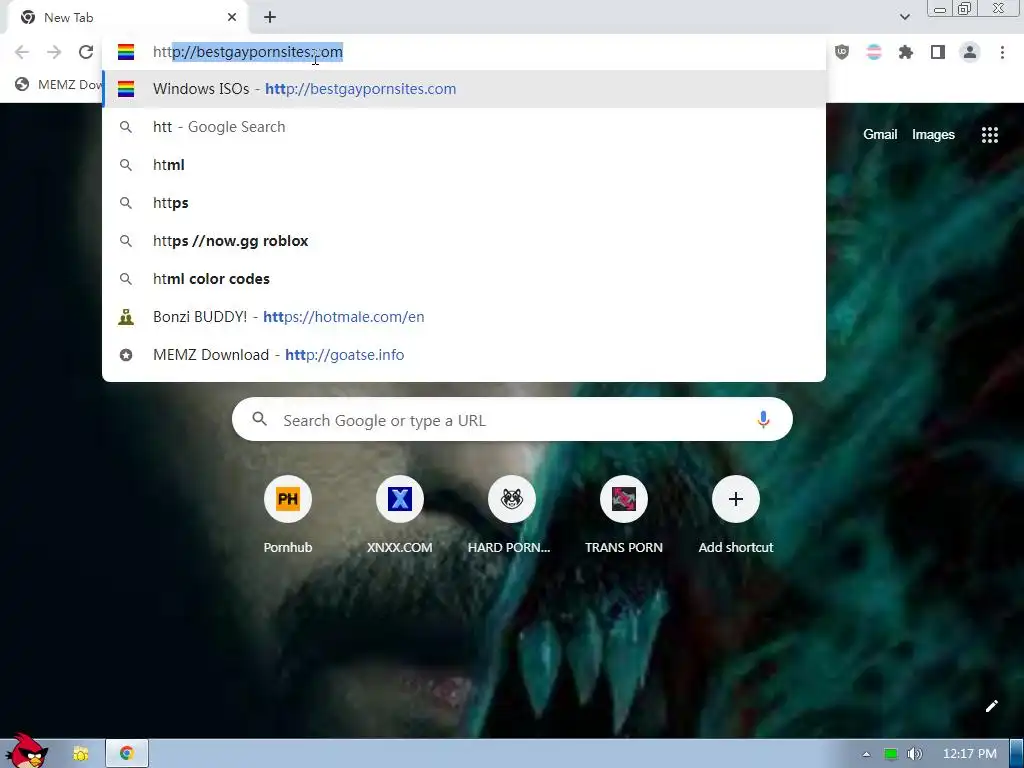Choose the 'html' search suggestion

click(x=464, y=165)
